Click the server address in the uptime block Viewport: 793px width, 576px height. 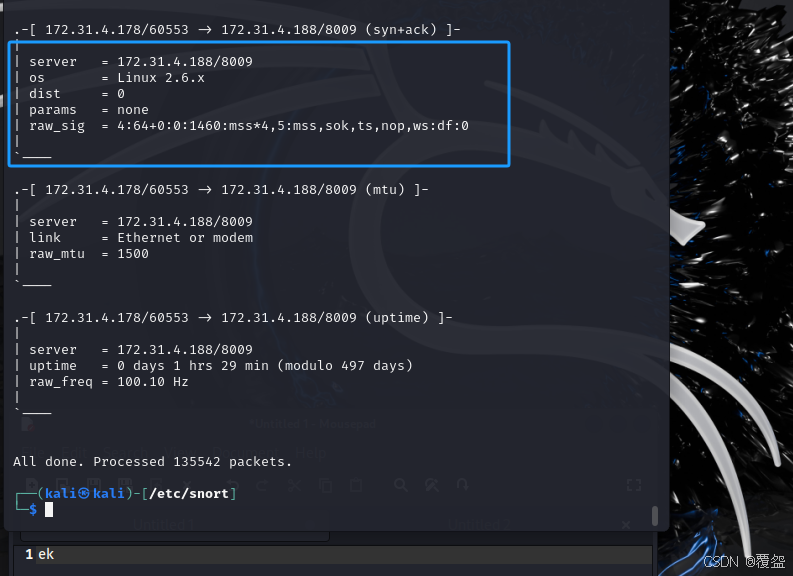click(x=185, y=349)
